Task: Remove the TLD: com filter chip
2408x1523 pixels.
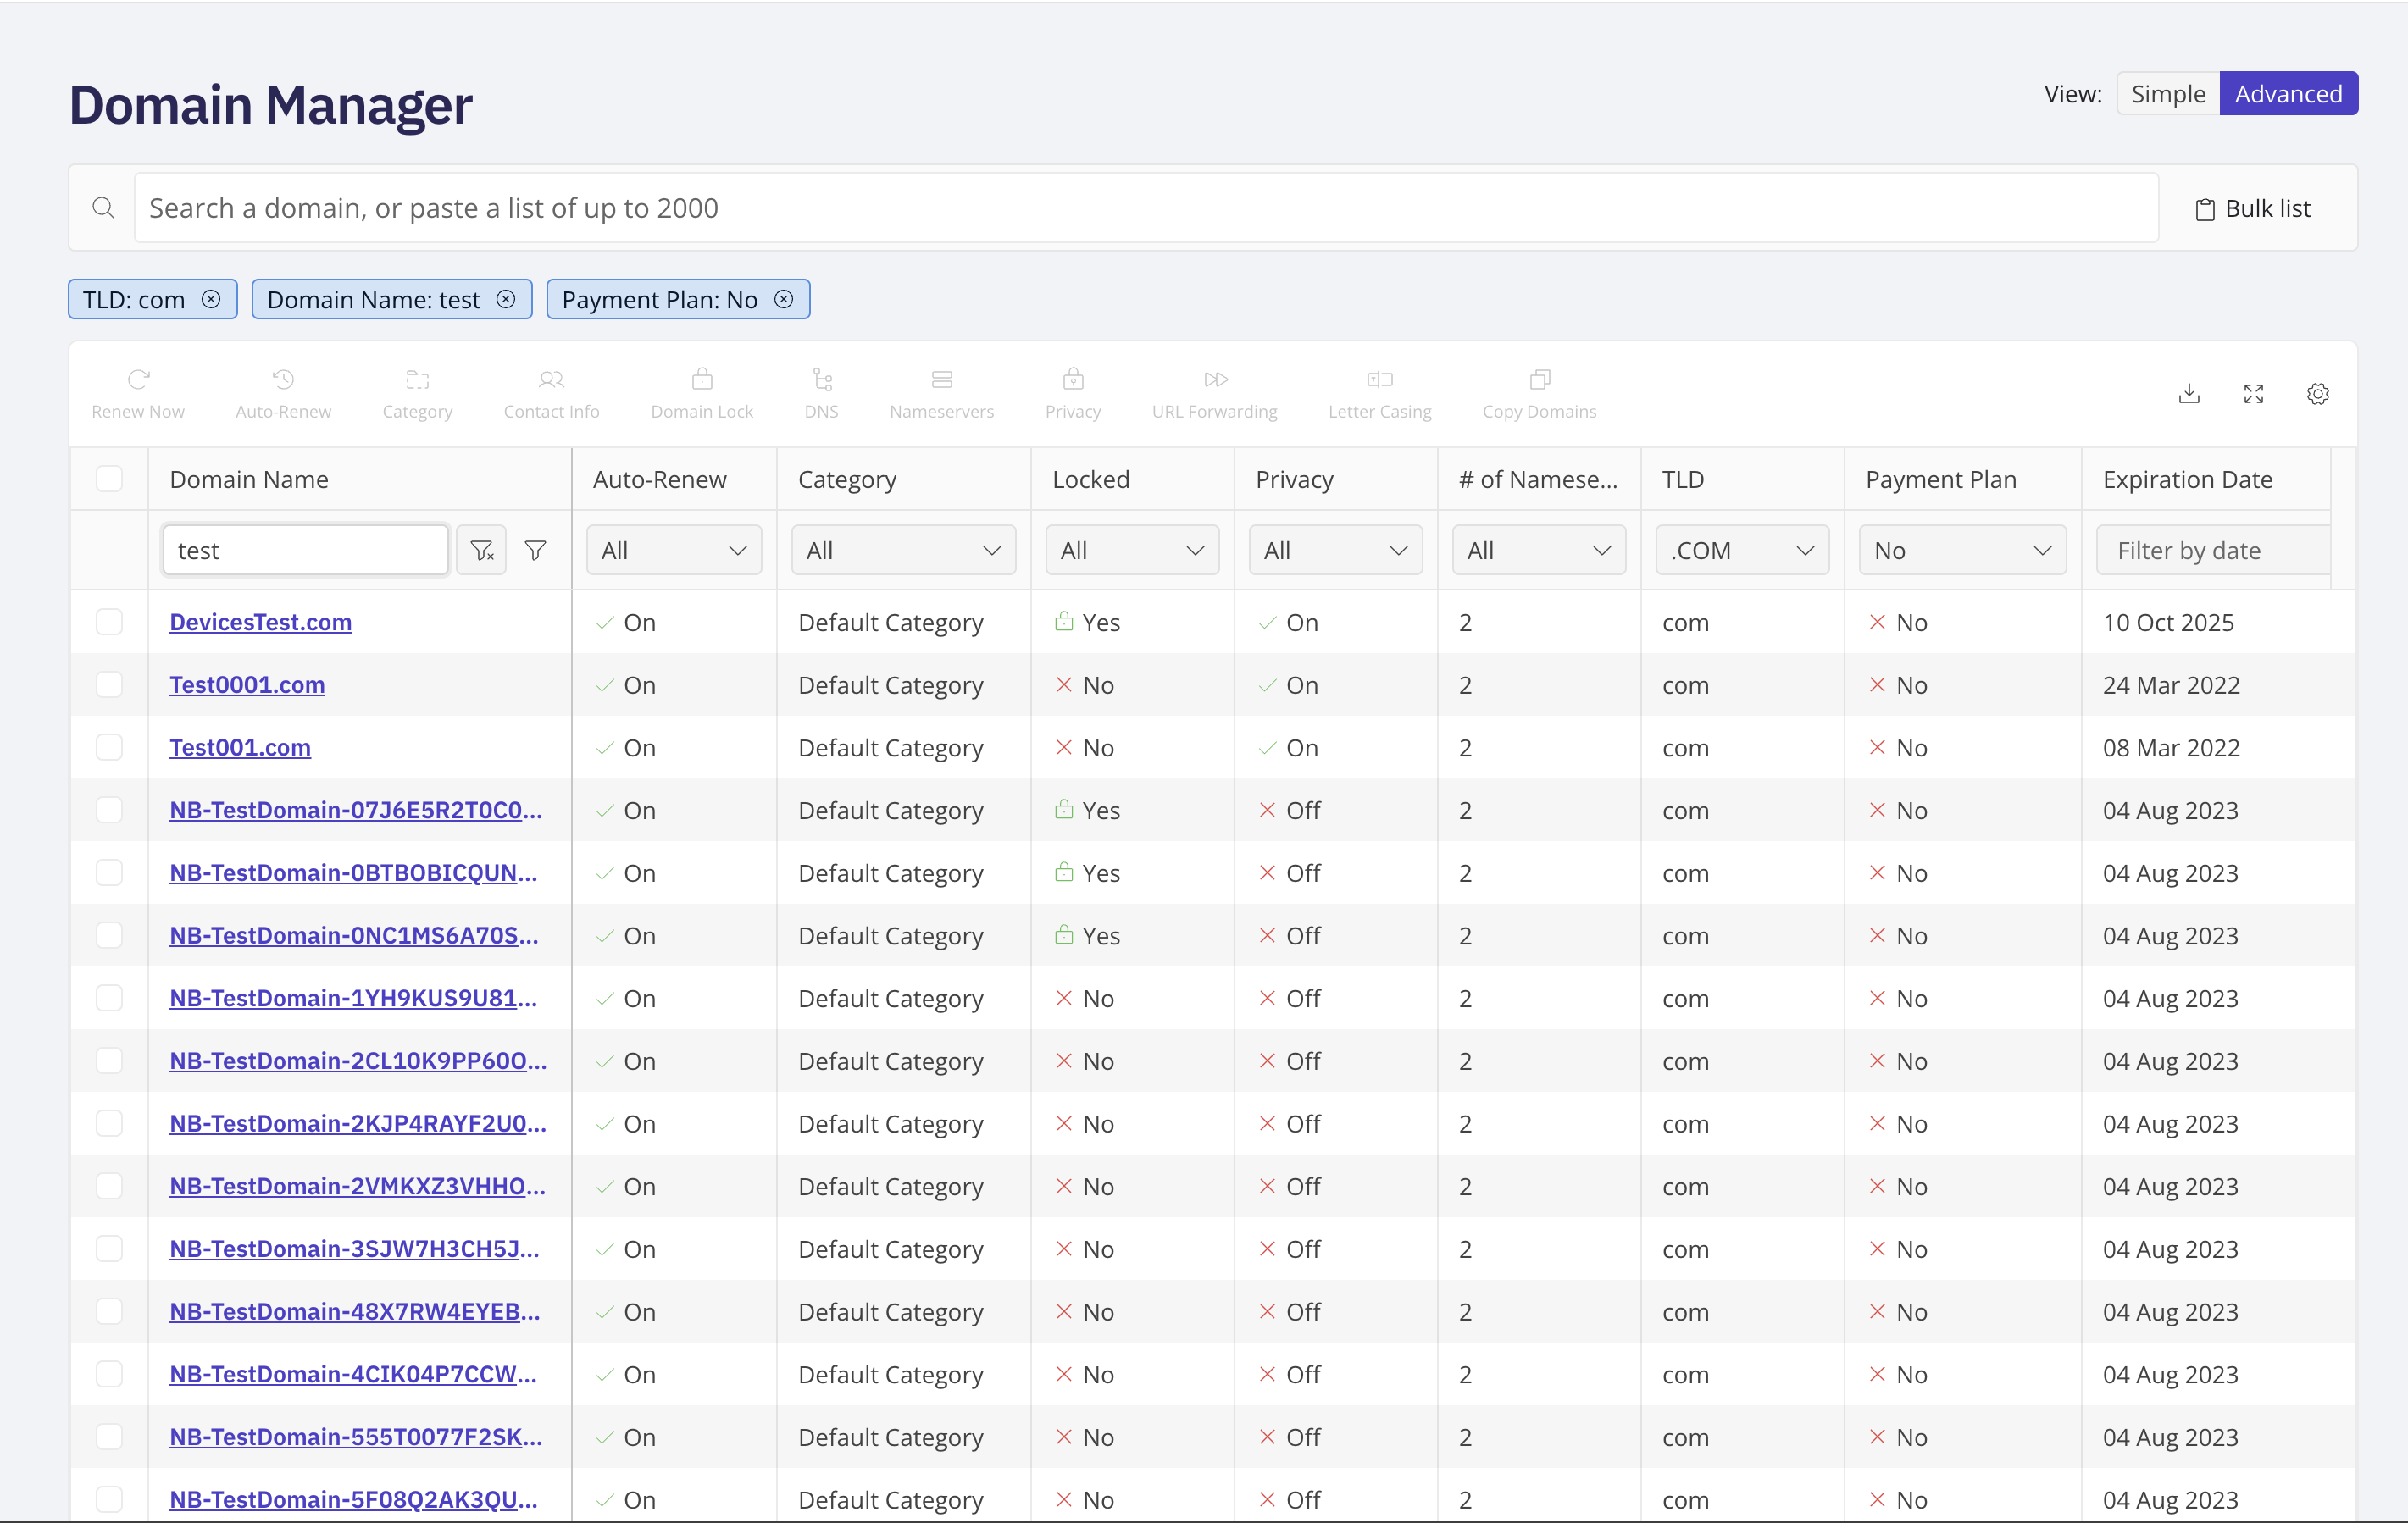Action: point(211,299)
